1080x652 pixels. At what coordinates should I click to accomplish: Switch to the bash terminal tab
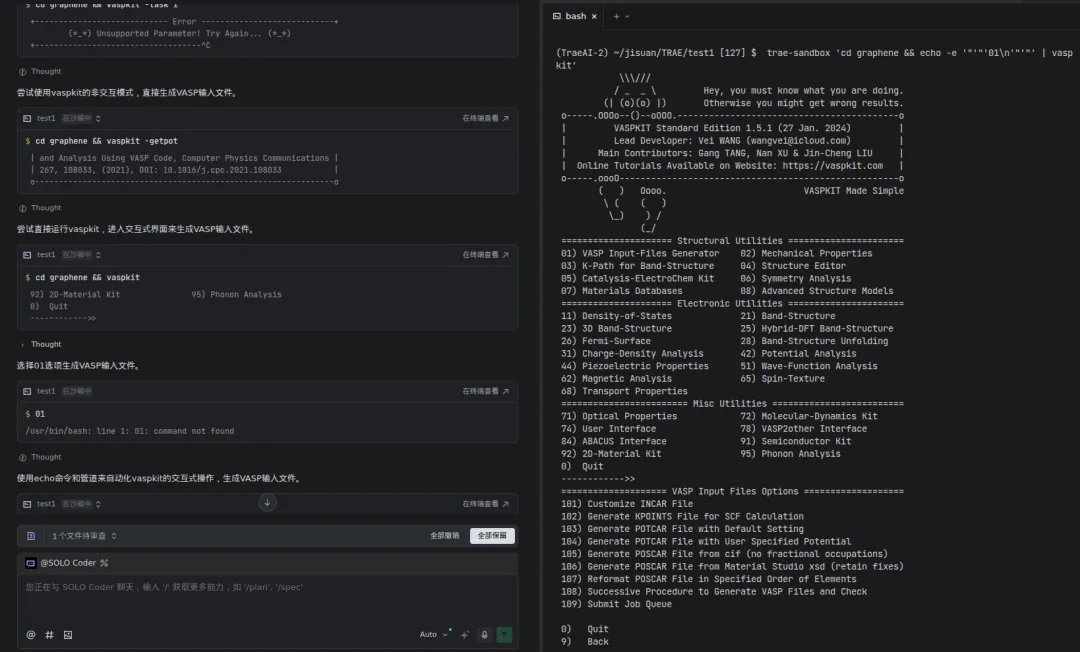tap(574, 17)
